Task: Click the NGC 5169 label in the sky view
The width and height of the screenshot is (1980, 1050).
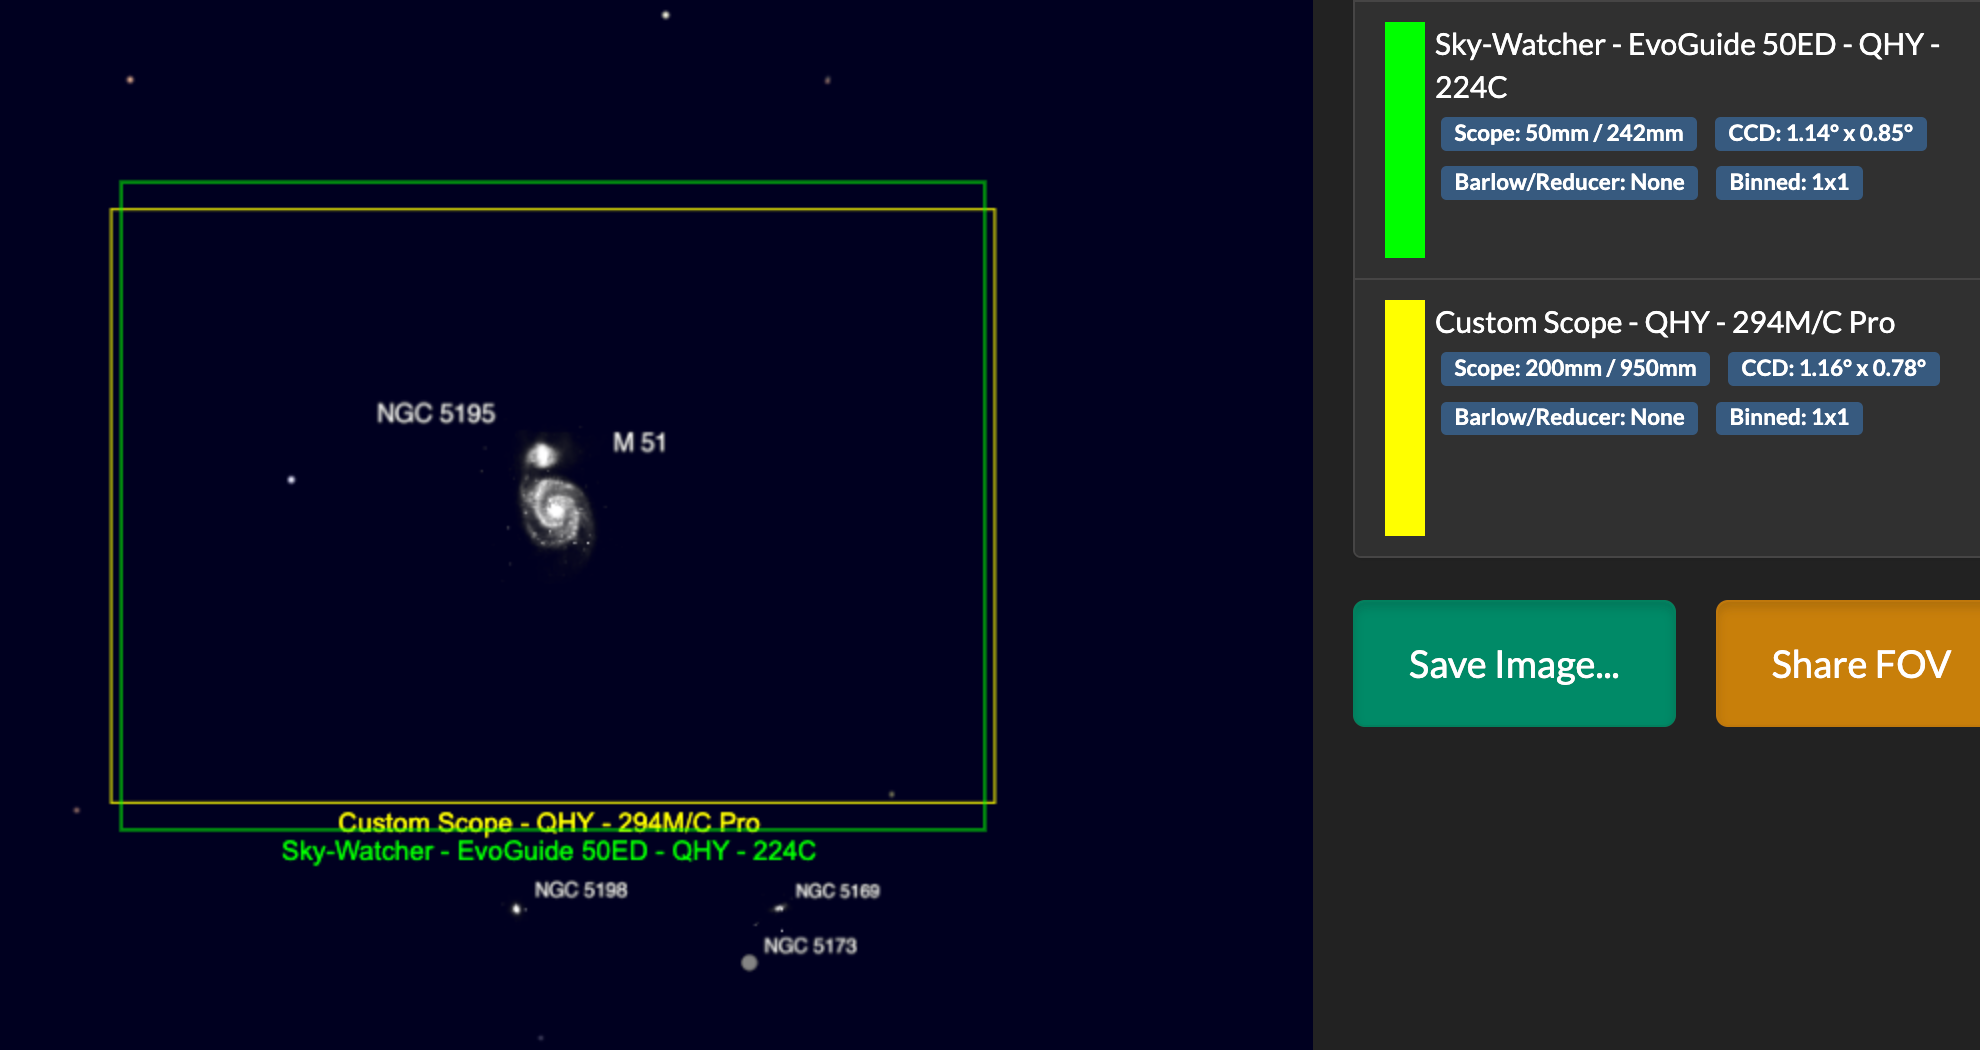Action: [838, 891]
